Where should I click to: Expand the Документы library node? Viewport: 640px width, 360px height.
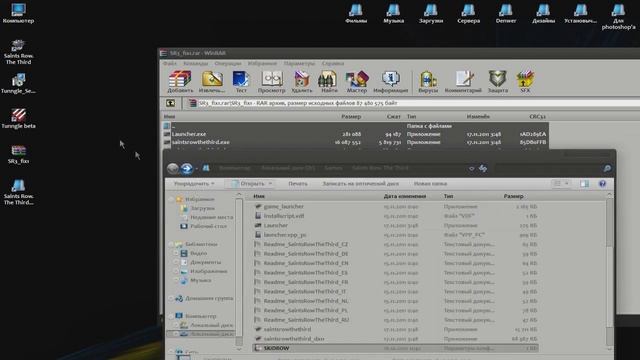pos(176,262)
